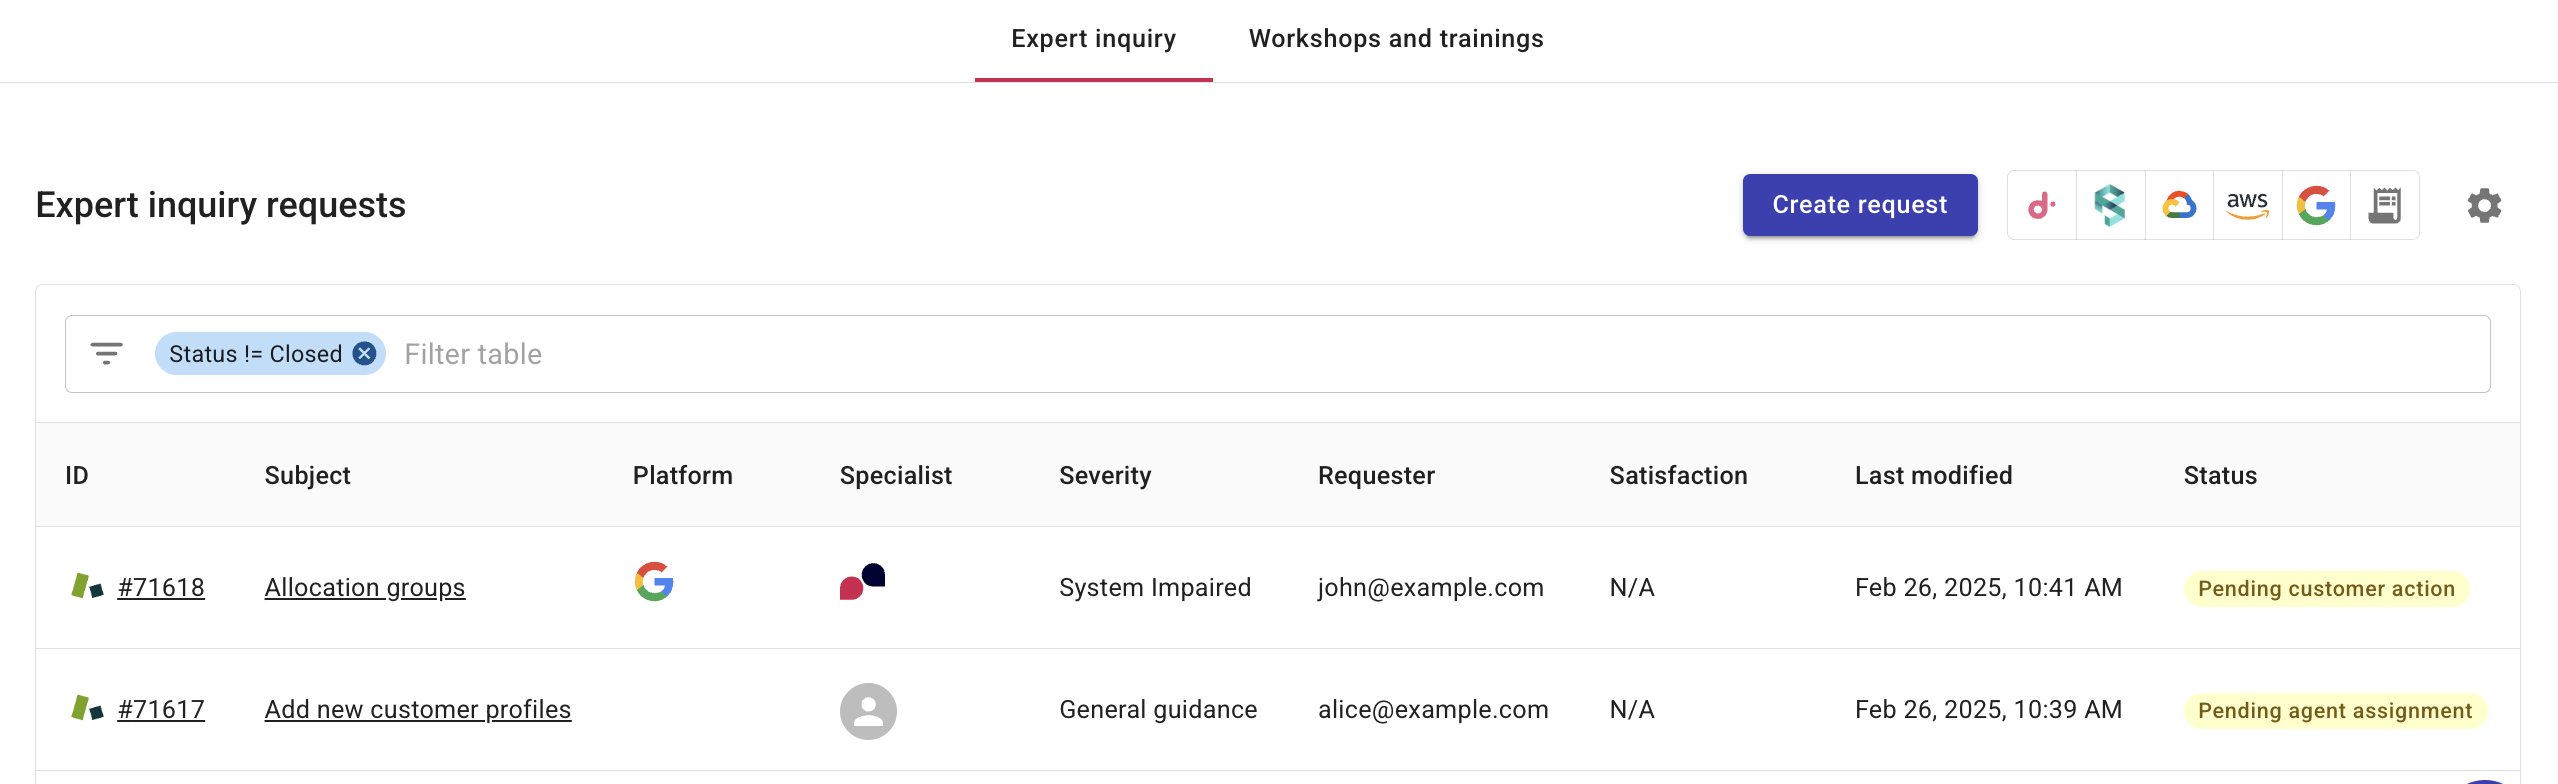The width and height of the screenshot is (2558, 784).
Task: Sort by Last modified column header
Action: [x=1933, y=476]
